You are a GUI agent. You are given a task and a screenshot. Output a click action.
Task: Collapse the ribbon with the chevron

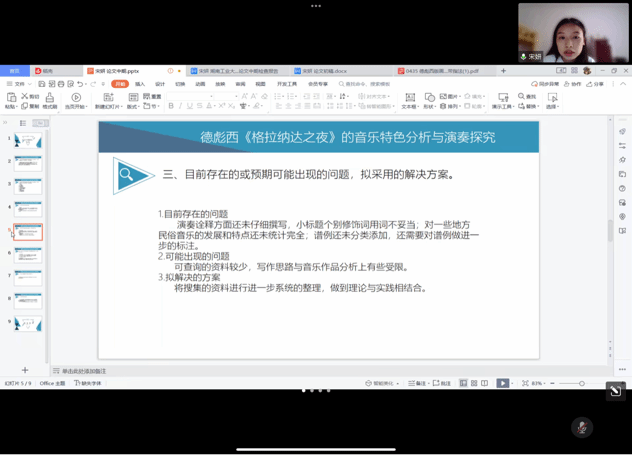623,84
